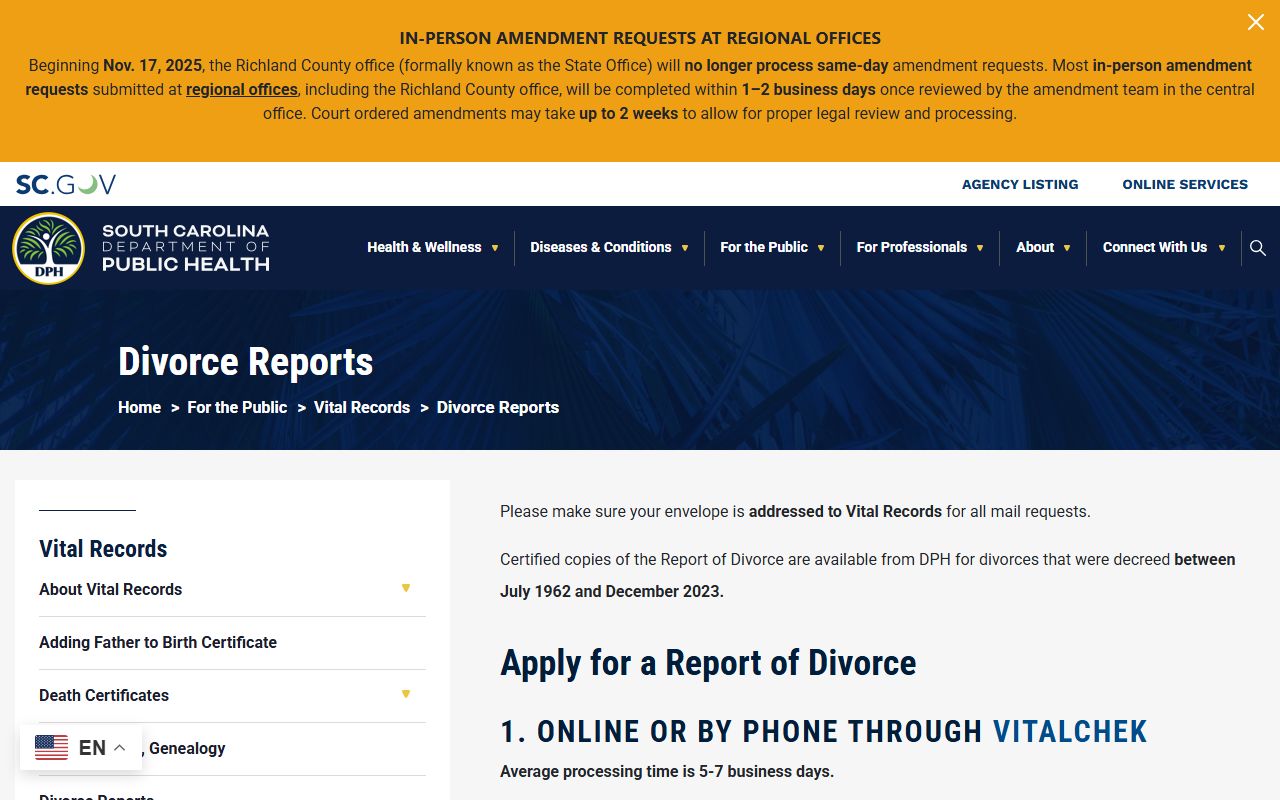The height and width of the screenshot is (800, 1280).
Task: Click the average processing time text
Action: [667, 771]
